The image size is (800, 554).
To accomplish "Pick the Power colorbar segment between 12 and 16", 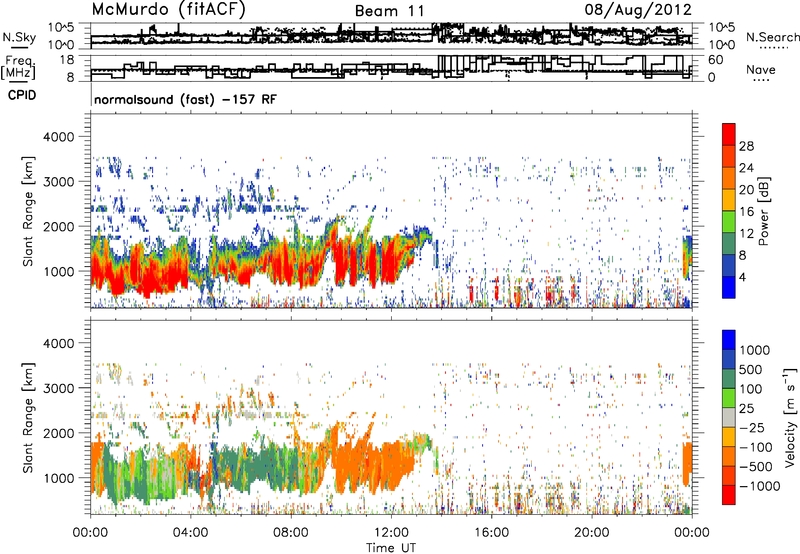I will tap(729, 222).
